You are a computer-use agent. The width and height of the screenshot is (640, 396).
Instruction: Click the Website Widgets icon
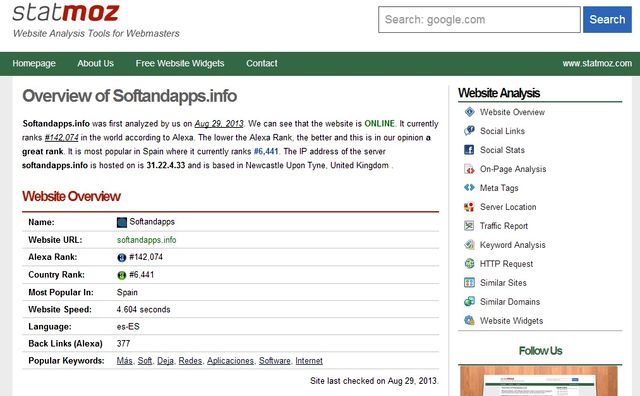point(469,320)
